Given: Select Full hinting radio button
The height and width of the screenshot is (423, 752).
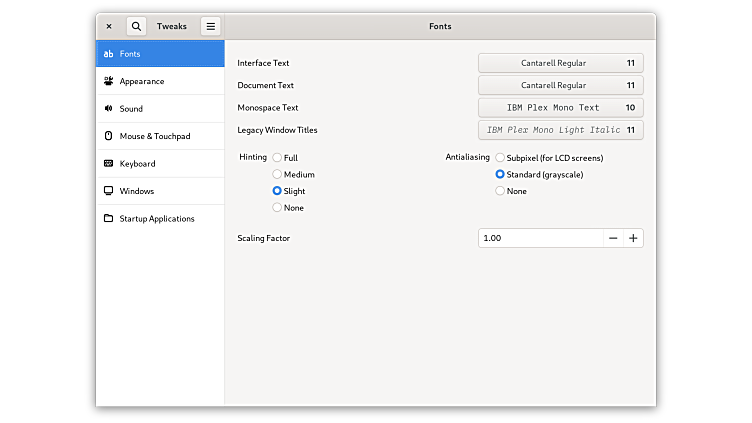Looking at the screenshot, I should coord(277,158).
